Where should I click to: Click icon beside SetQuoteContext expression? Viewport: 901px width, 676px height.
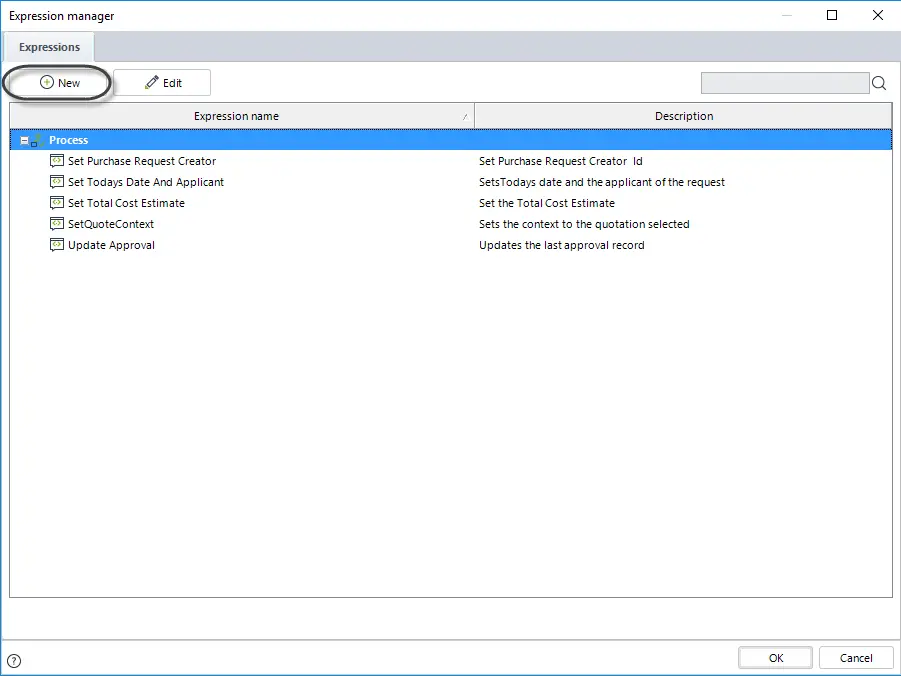pos(56,224)
